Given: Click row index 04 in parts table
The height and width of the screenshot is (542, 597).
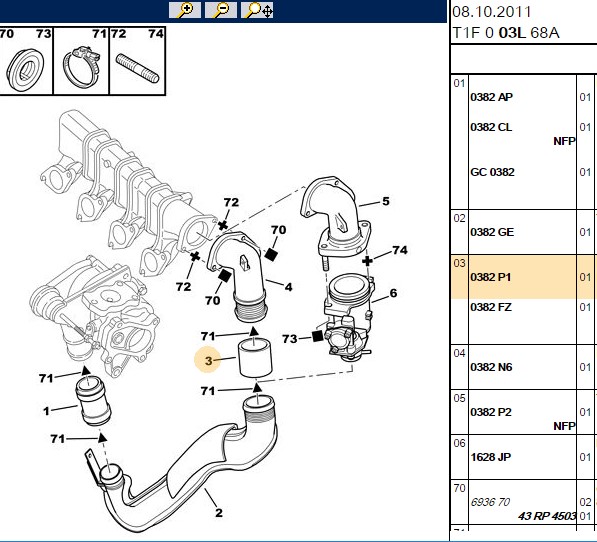Looking at the screenshot, I should click(459, 354).
